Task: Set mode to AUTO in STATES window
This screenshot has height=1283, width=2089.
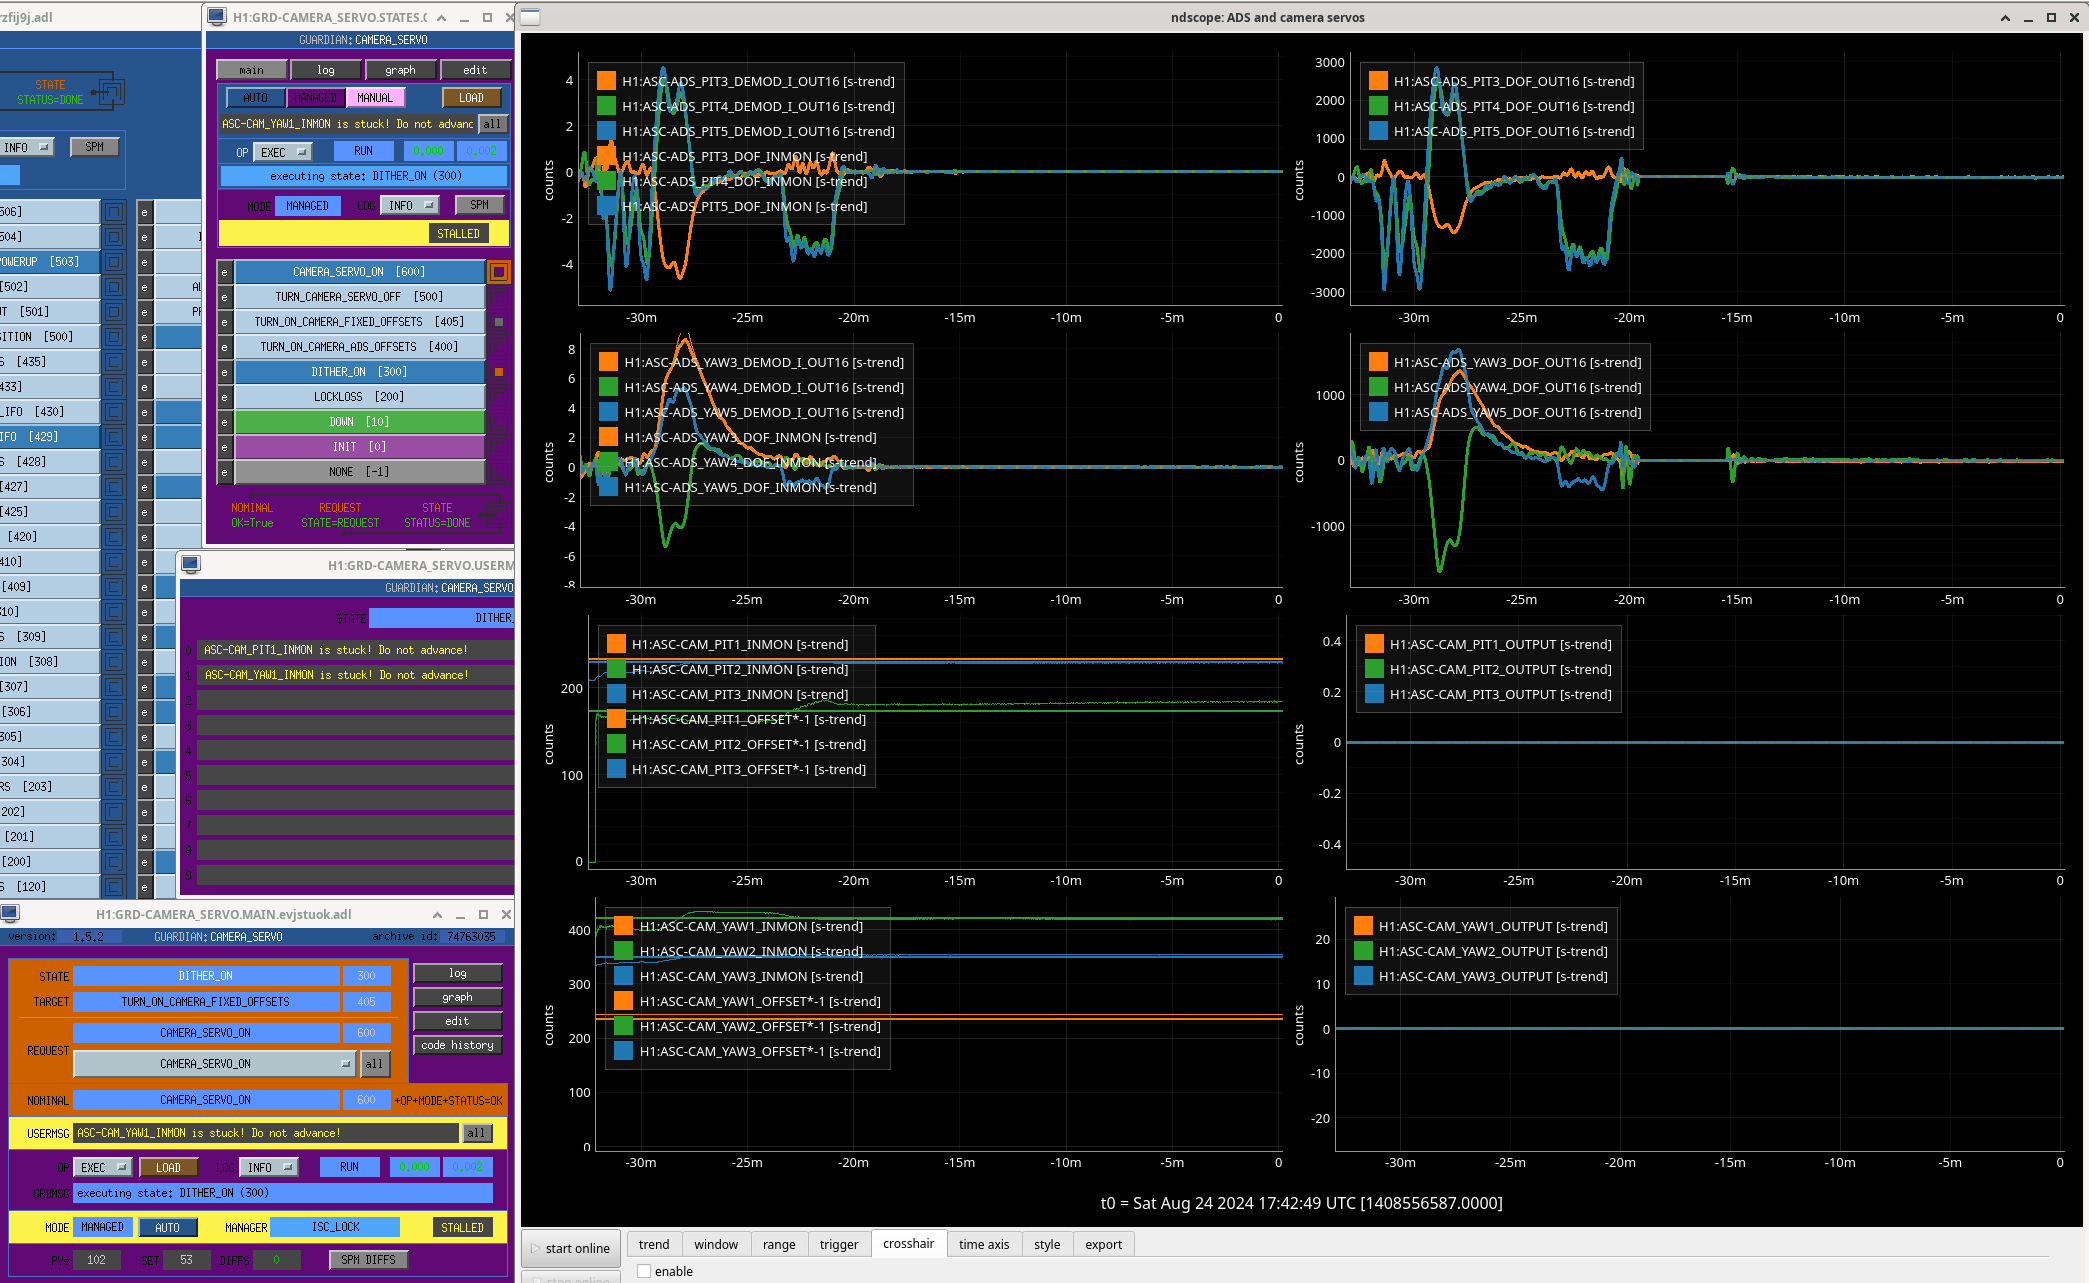Action: [x=255, y=97]
